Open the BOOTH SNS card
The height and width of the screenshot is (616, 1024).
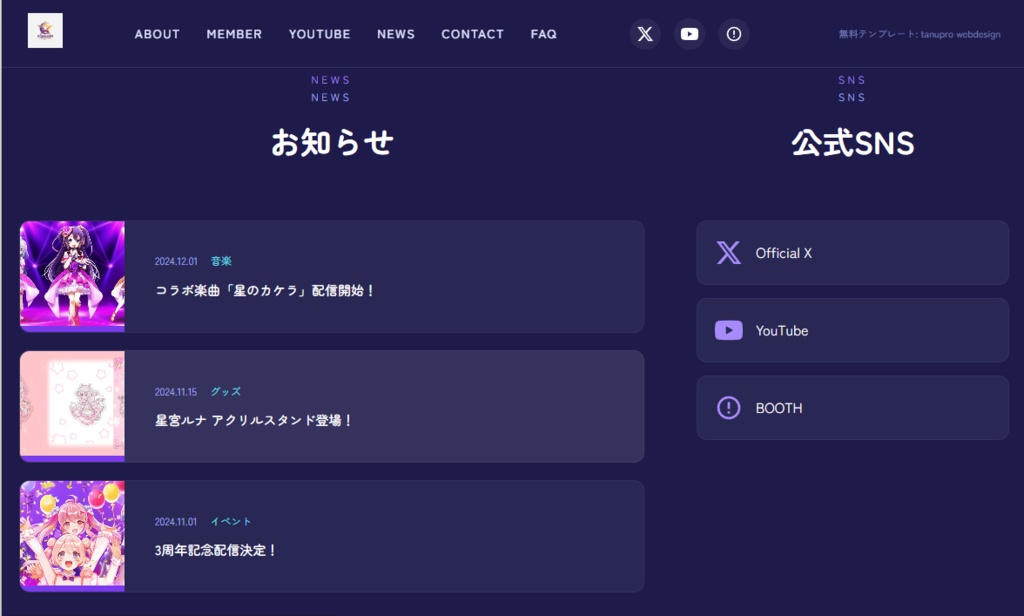pos(852,407)
